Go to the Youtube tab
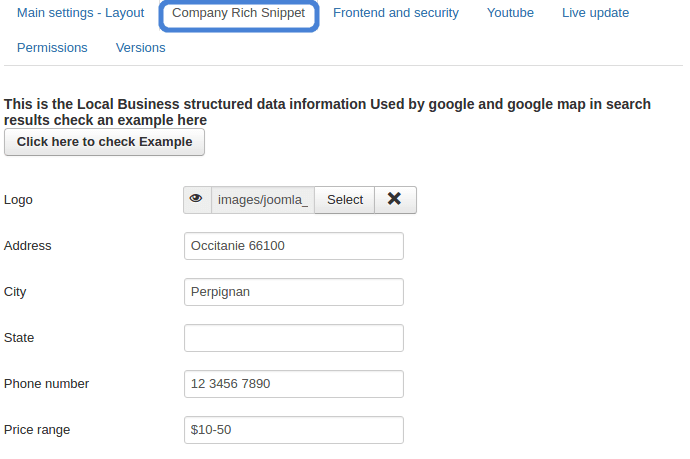This screenshot has width=690, height=459. tap(510, 13)
